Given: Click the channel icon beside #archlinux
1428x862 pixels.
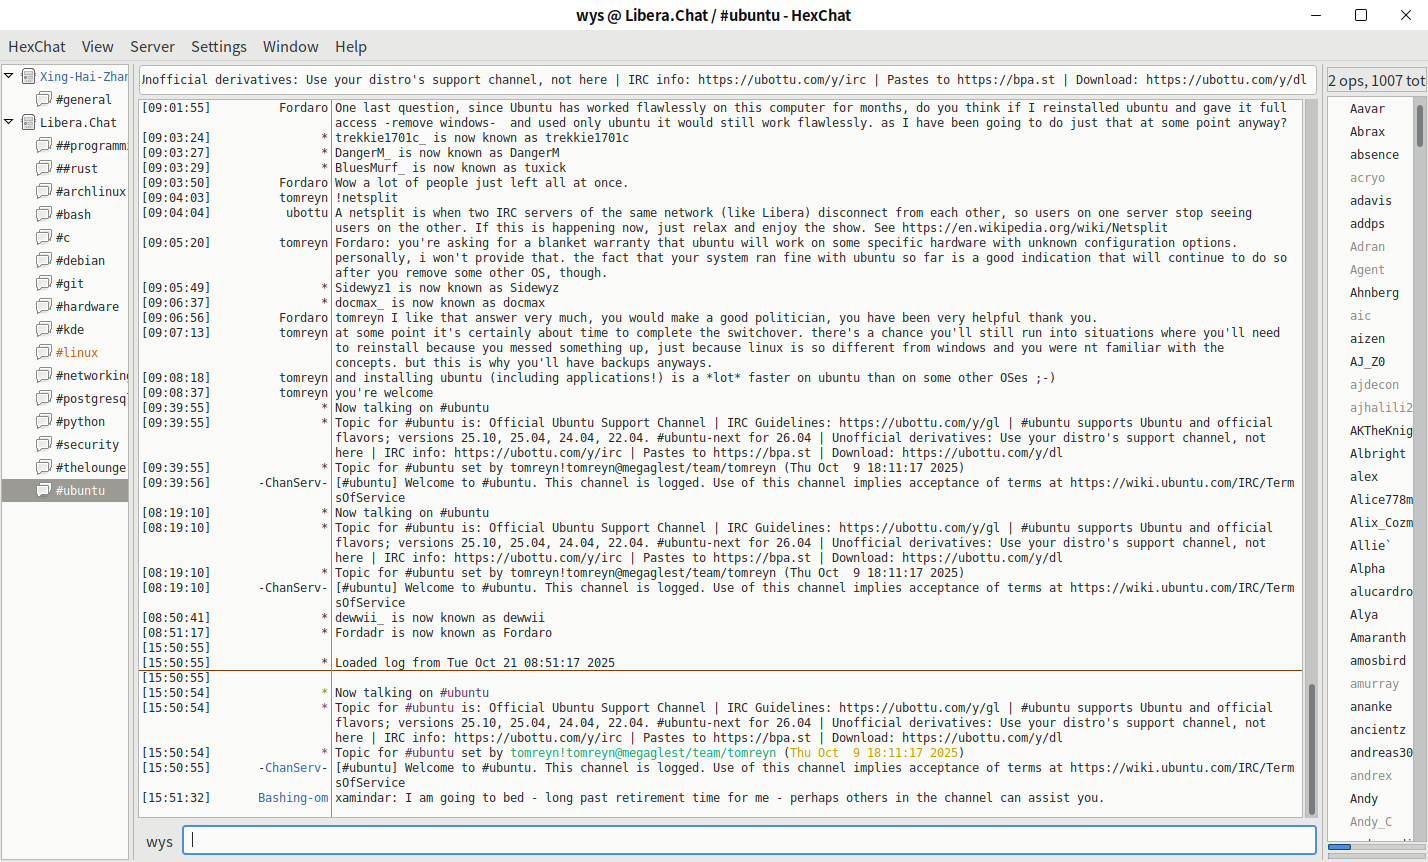Looking at the screenshot, I should click(44, 191).
